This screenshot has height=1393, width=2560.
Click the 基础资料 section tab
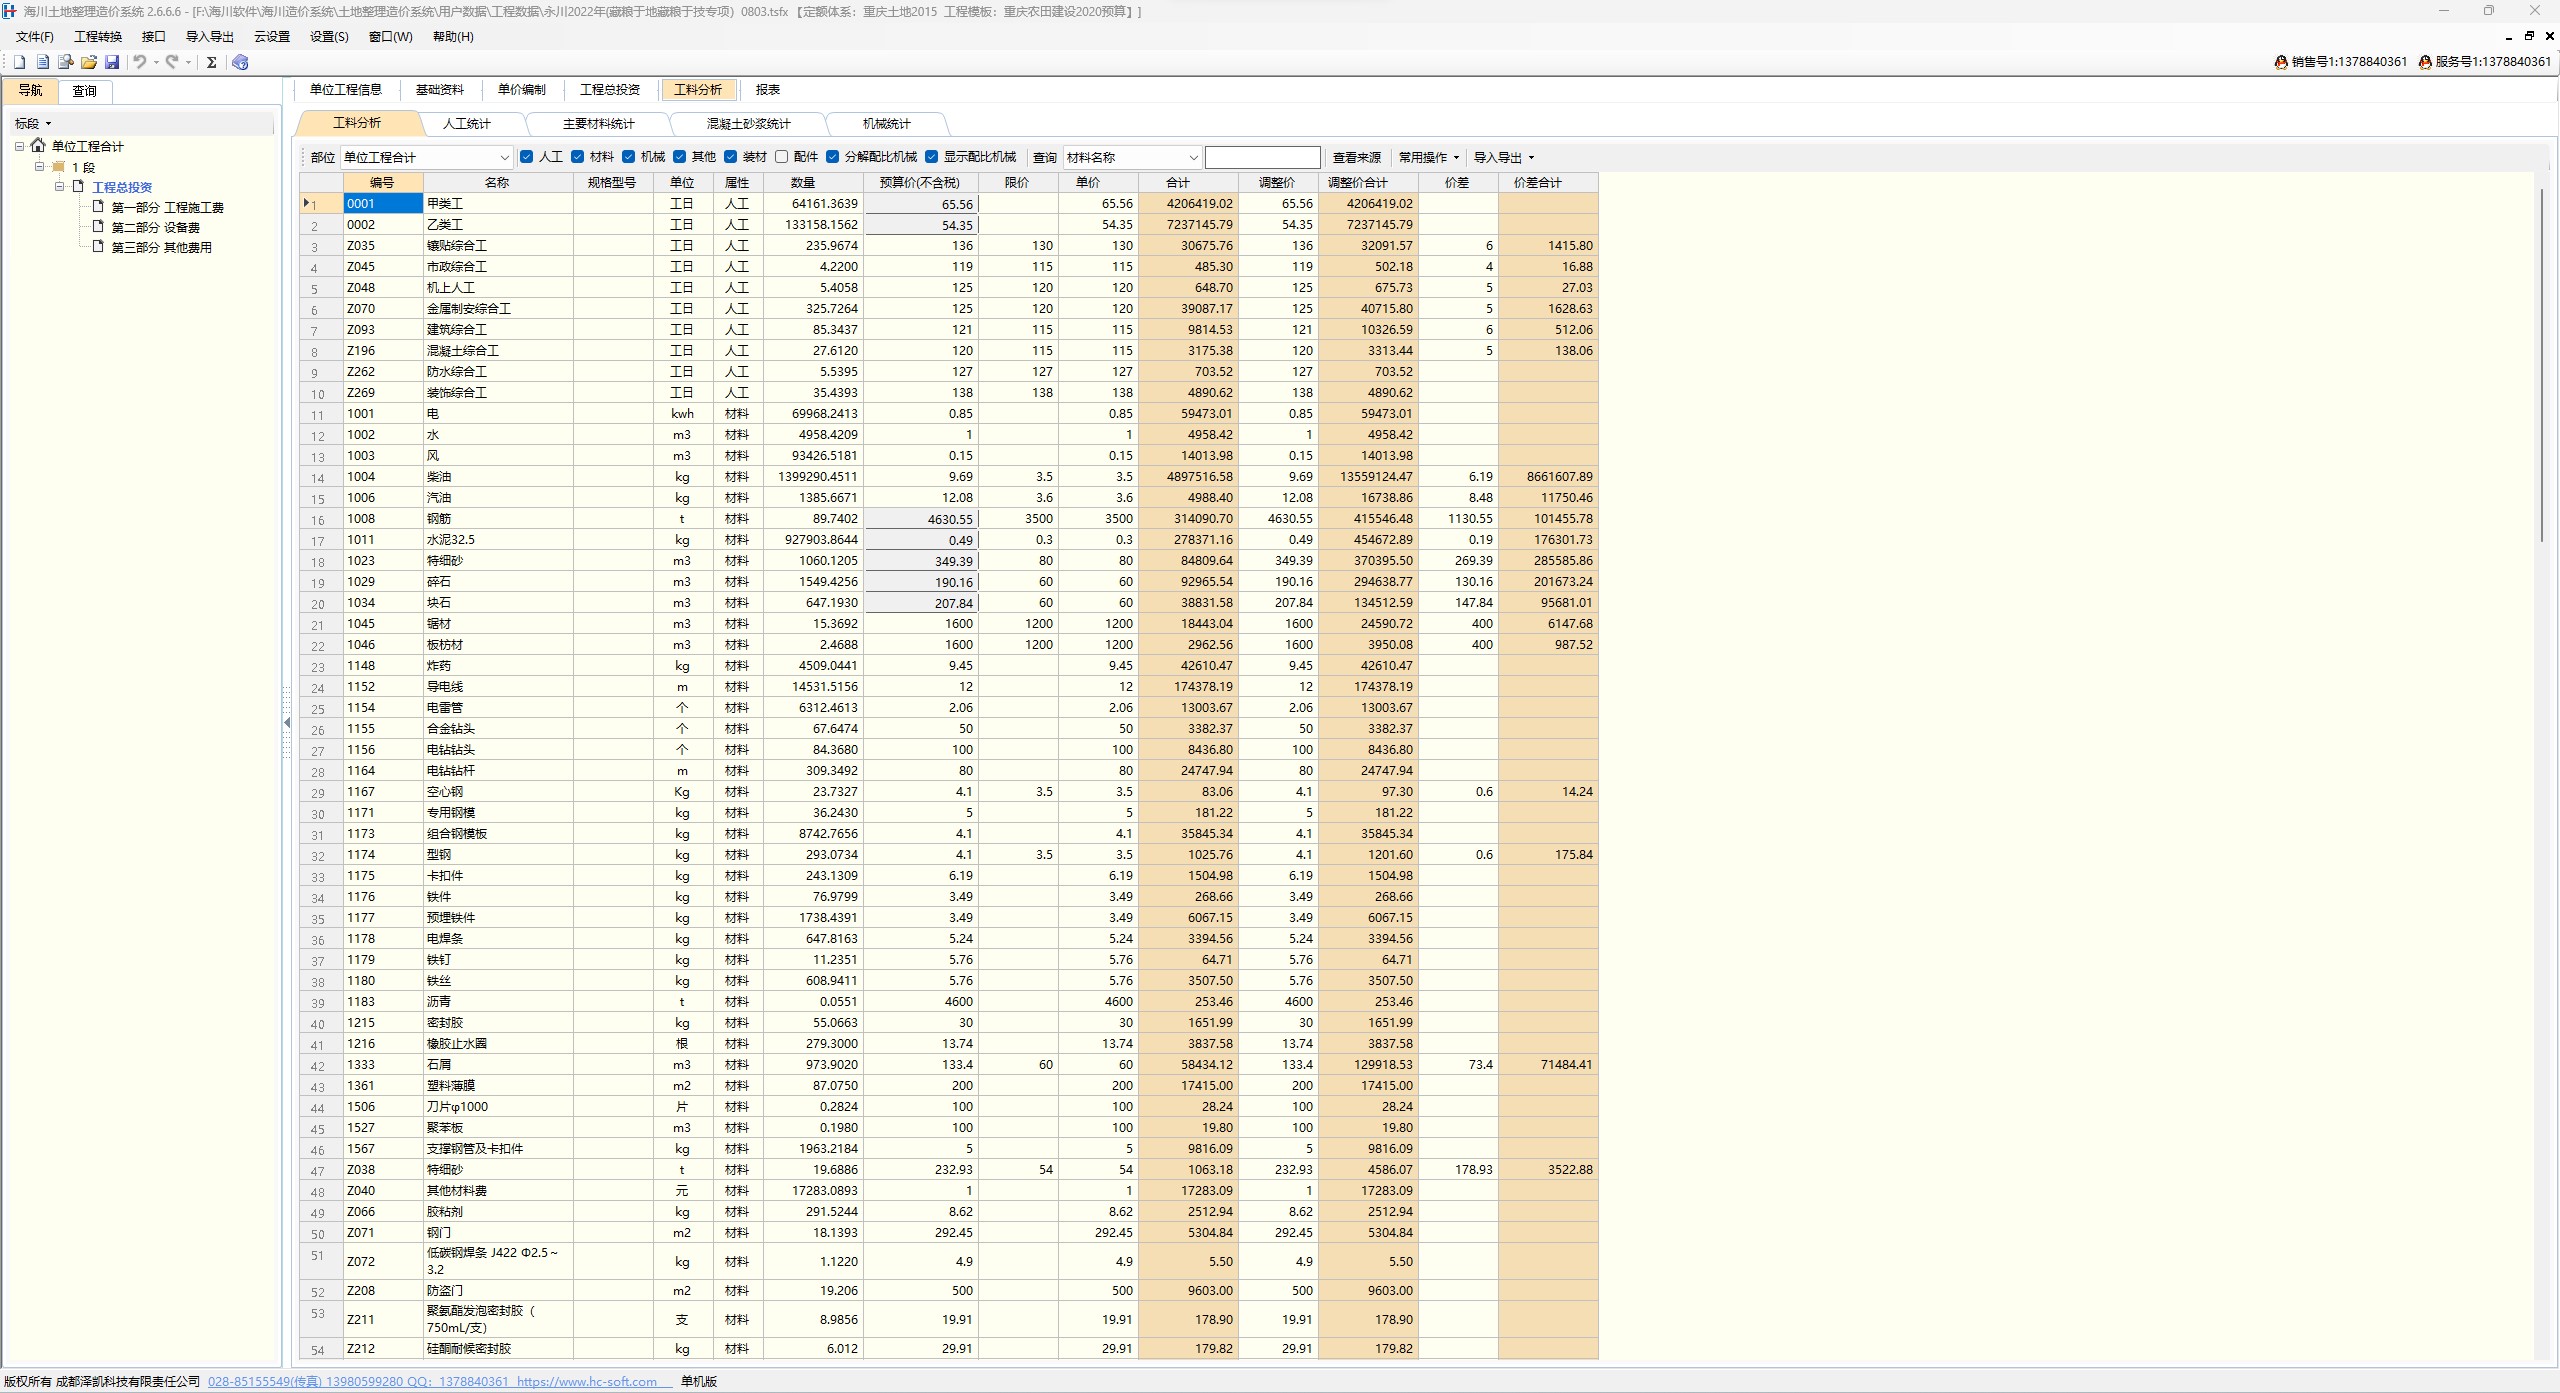[x=440, y=90]
